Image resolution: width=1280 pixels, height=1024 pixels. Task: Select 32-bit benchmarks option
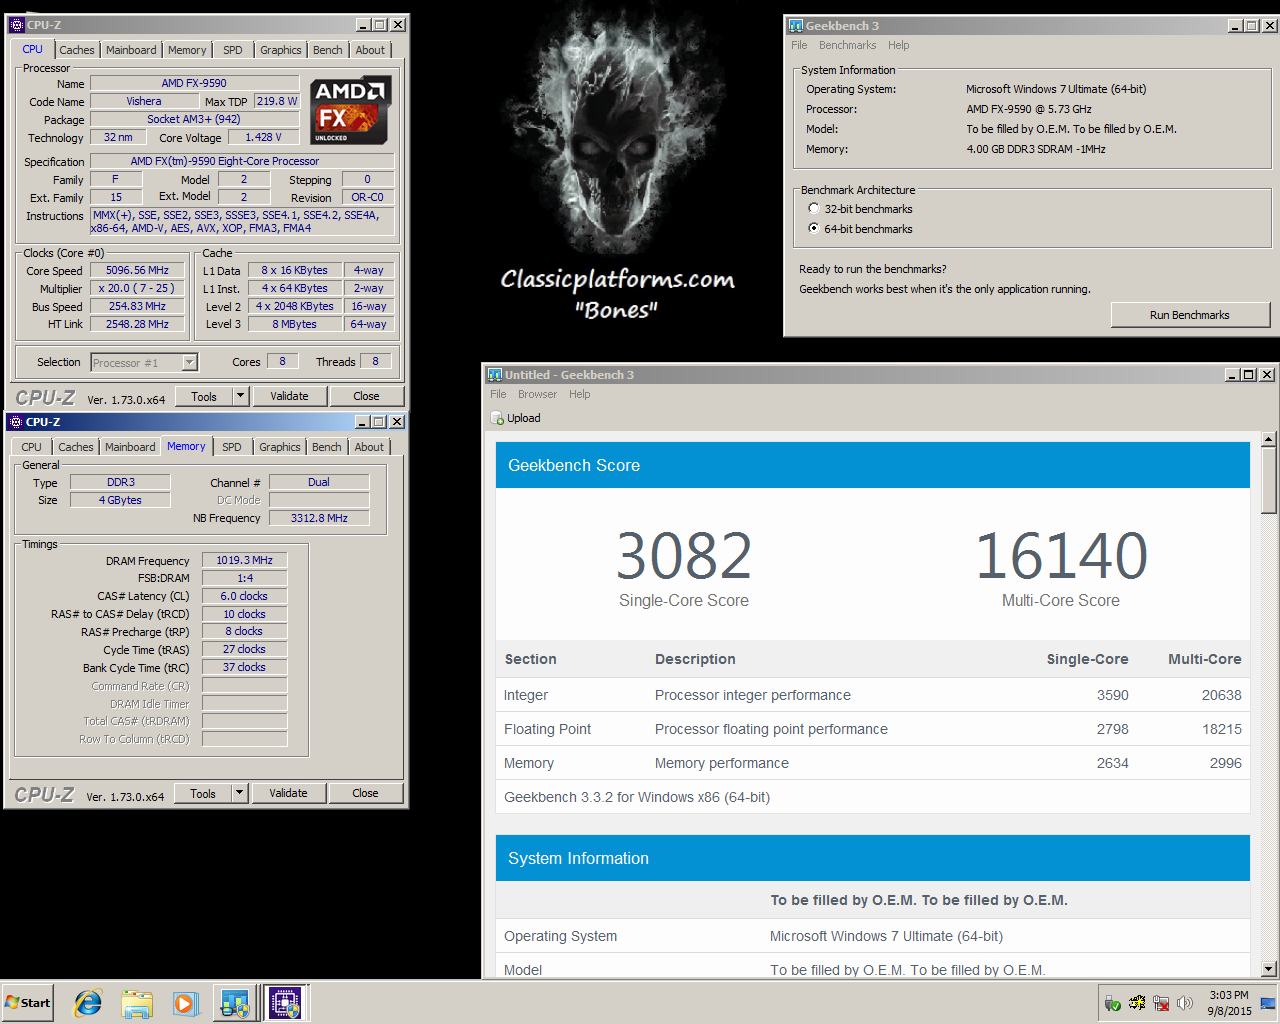point(814,209)
